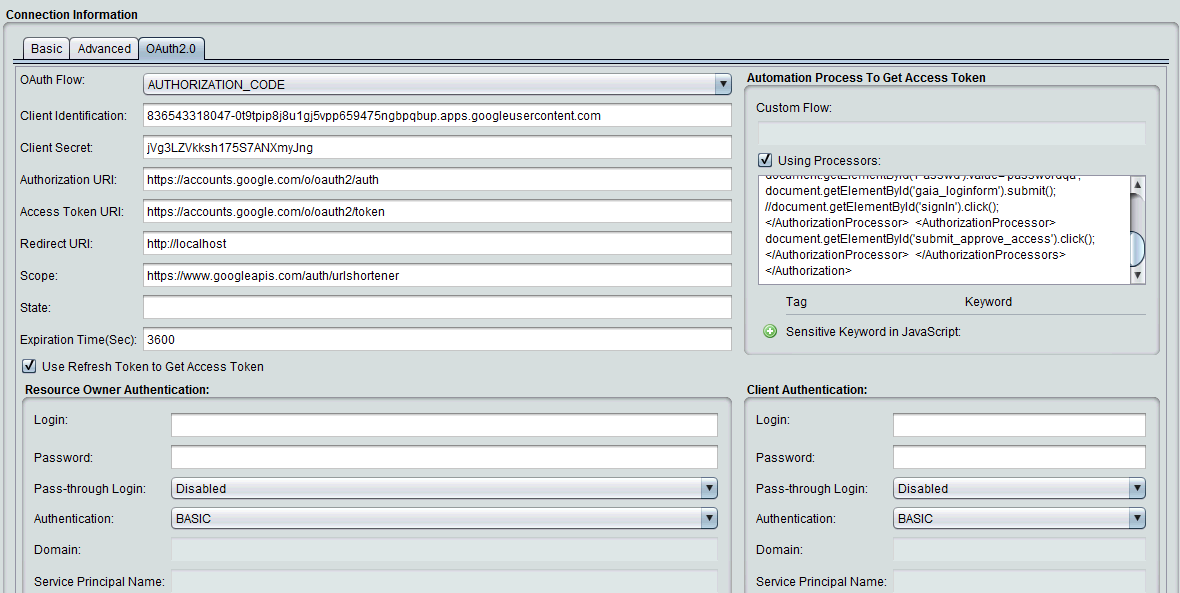
Task: Click the Resource Owner Login field
Action: coord(444,425)
